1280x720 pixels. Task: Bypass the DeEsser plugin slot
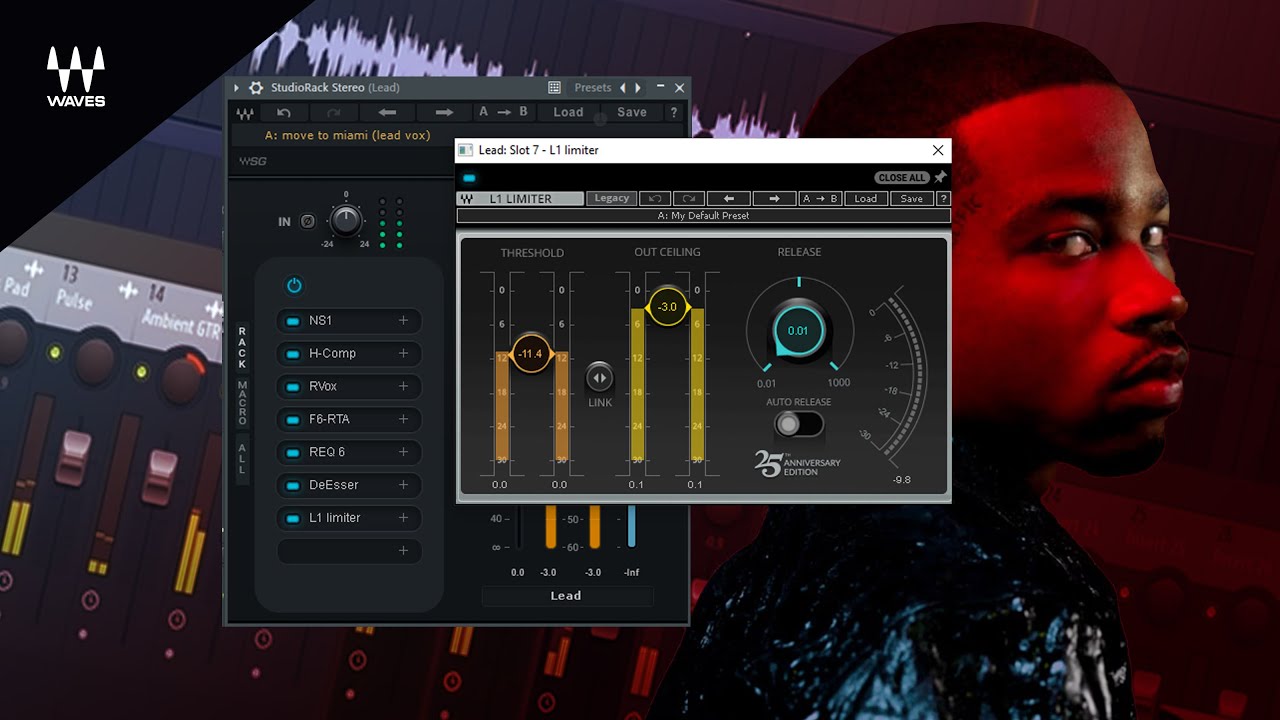(x=293, y=485)
